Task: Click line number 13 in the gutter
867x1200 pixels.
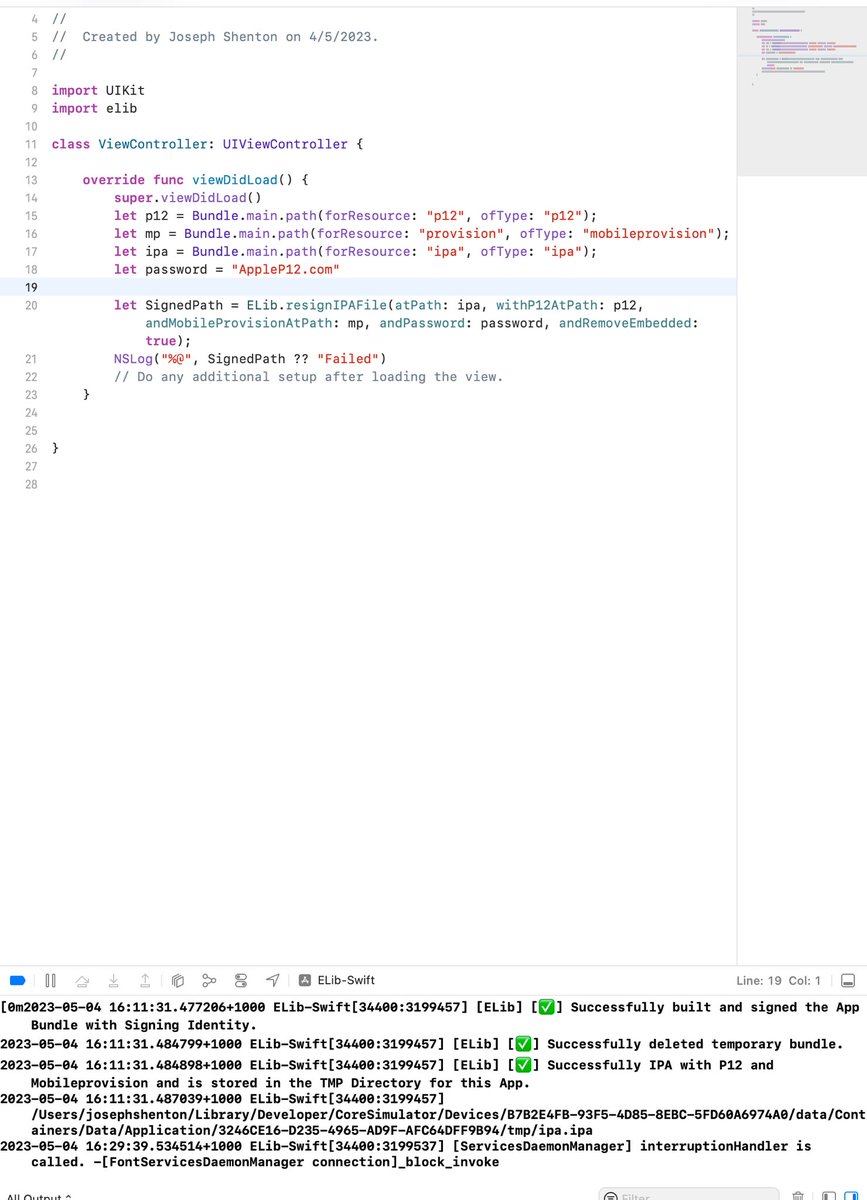Action: click(x=31, y=180)
